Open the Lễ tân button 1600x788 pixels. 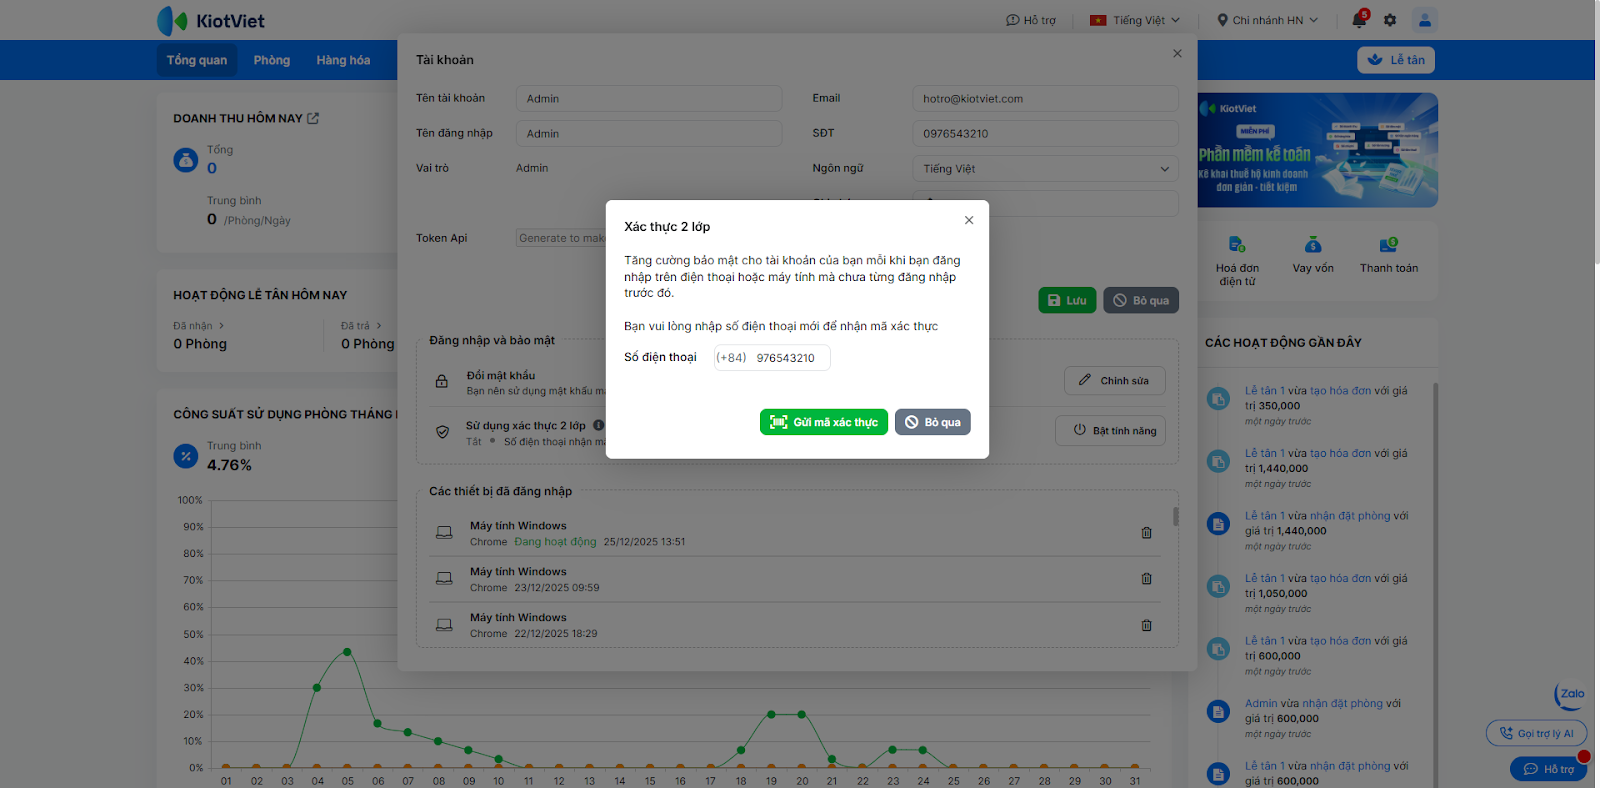pyautogui.click(x=1396, y=60)
